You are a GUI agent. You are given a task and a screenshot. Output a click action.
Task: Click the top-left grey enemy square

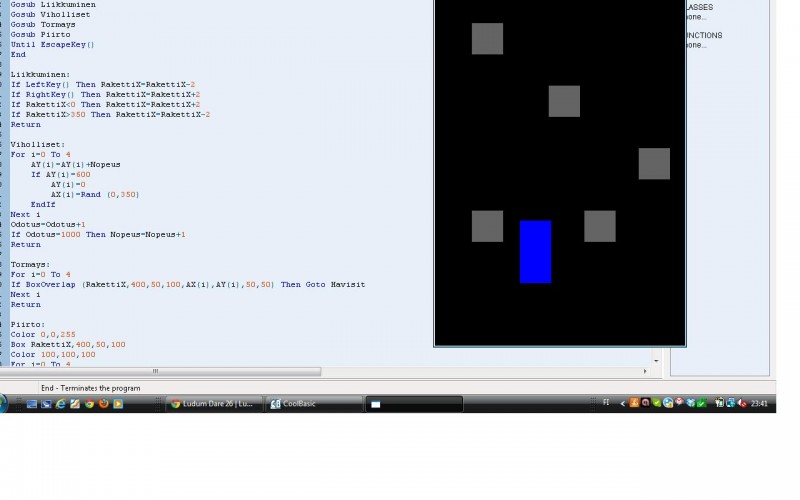487,38
